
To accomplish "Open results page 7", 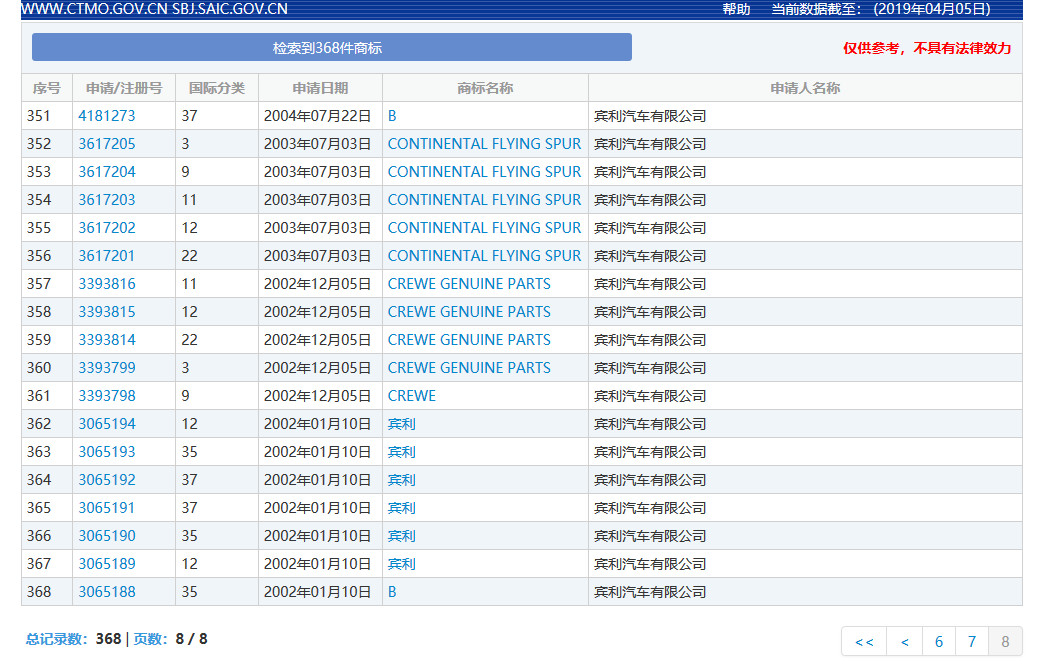I will [972, 641].
